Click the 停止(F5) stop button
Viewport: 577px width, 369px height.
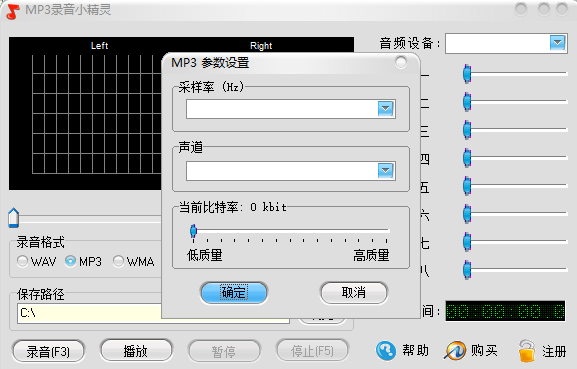(312, 351)
